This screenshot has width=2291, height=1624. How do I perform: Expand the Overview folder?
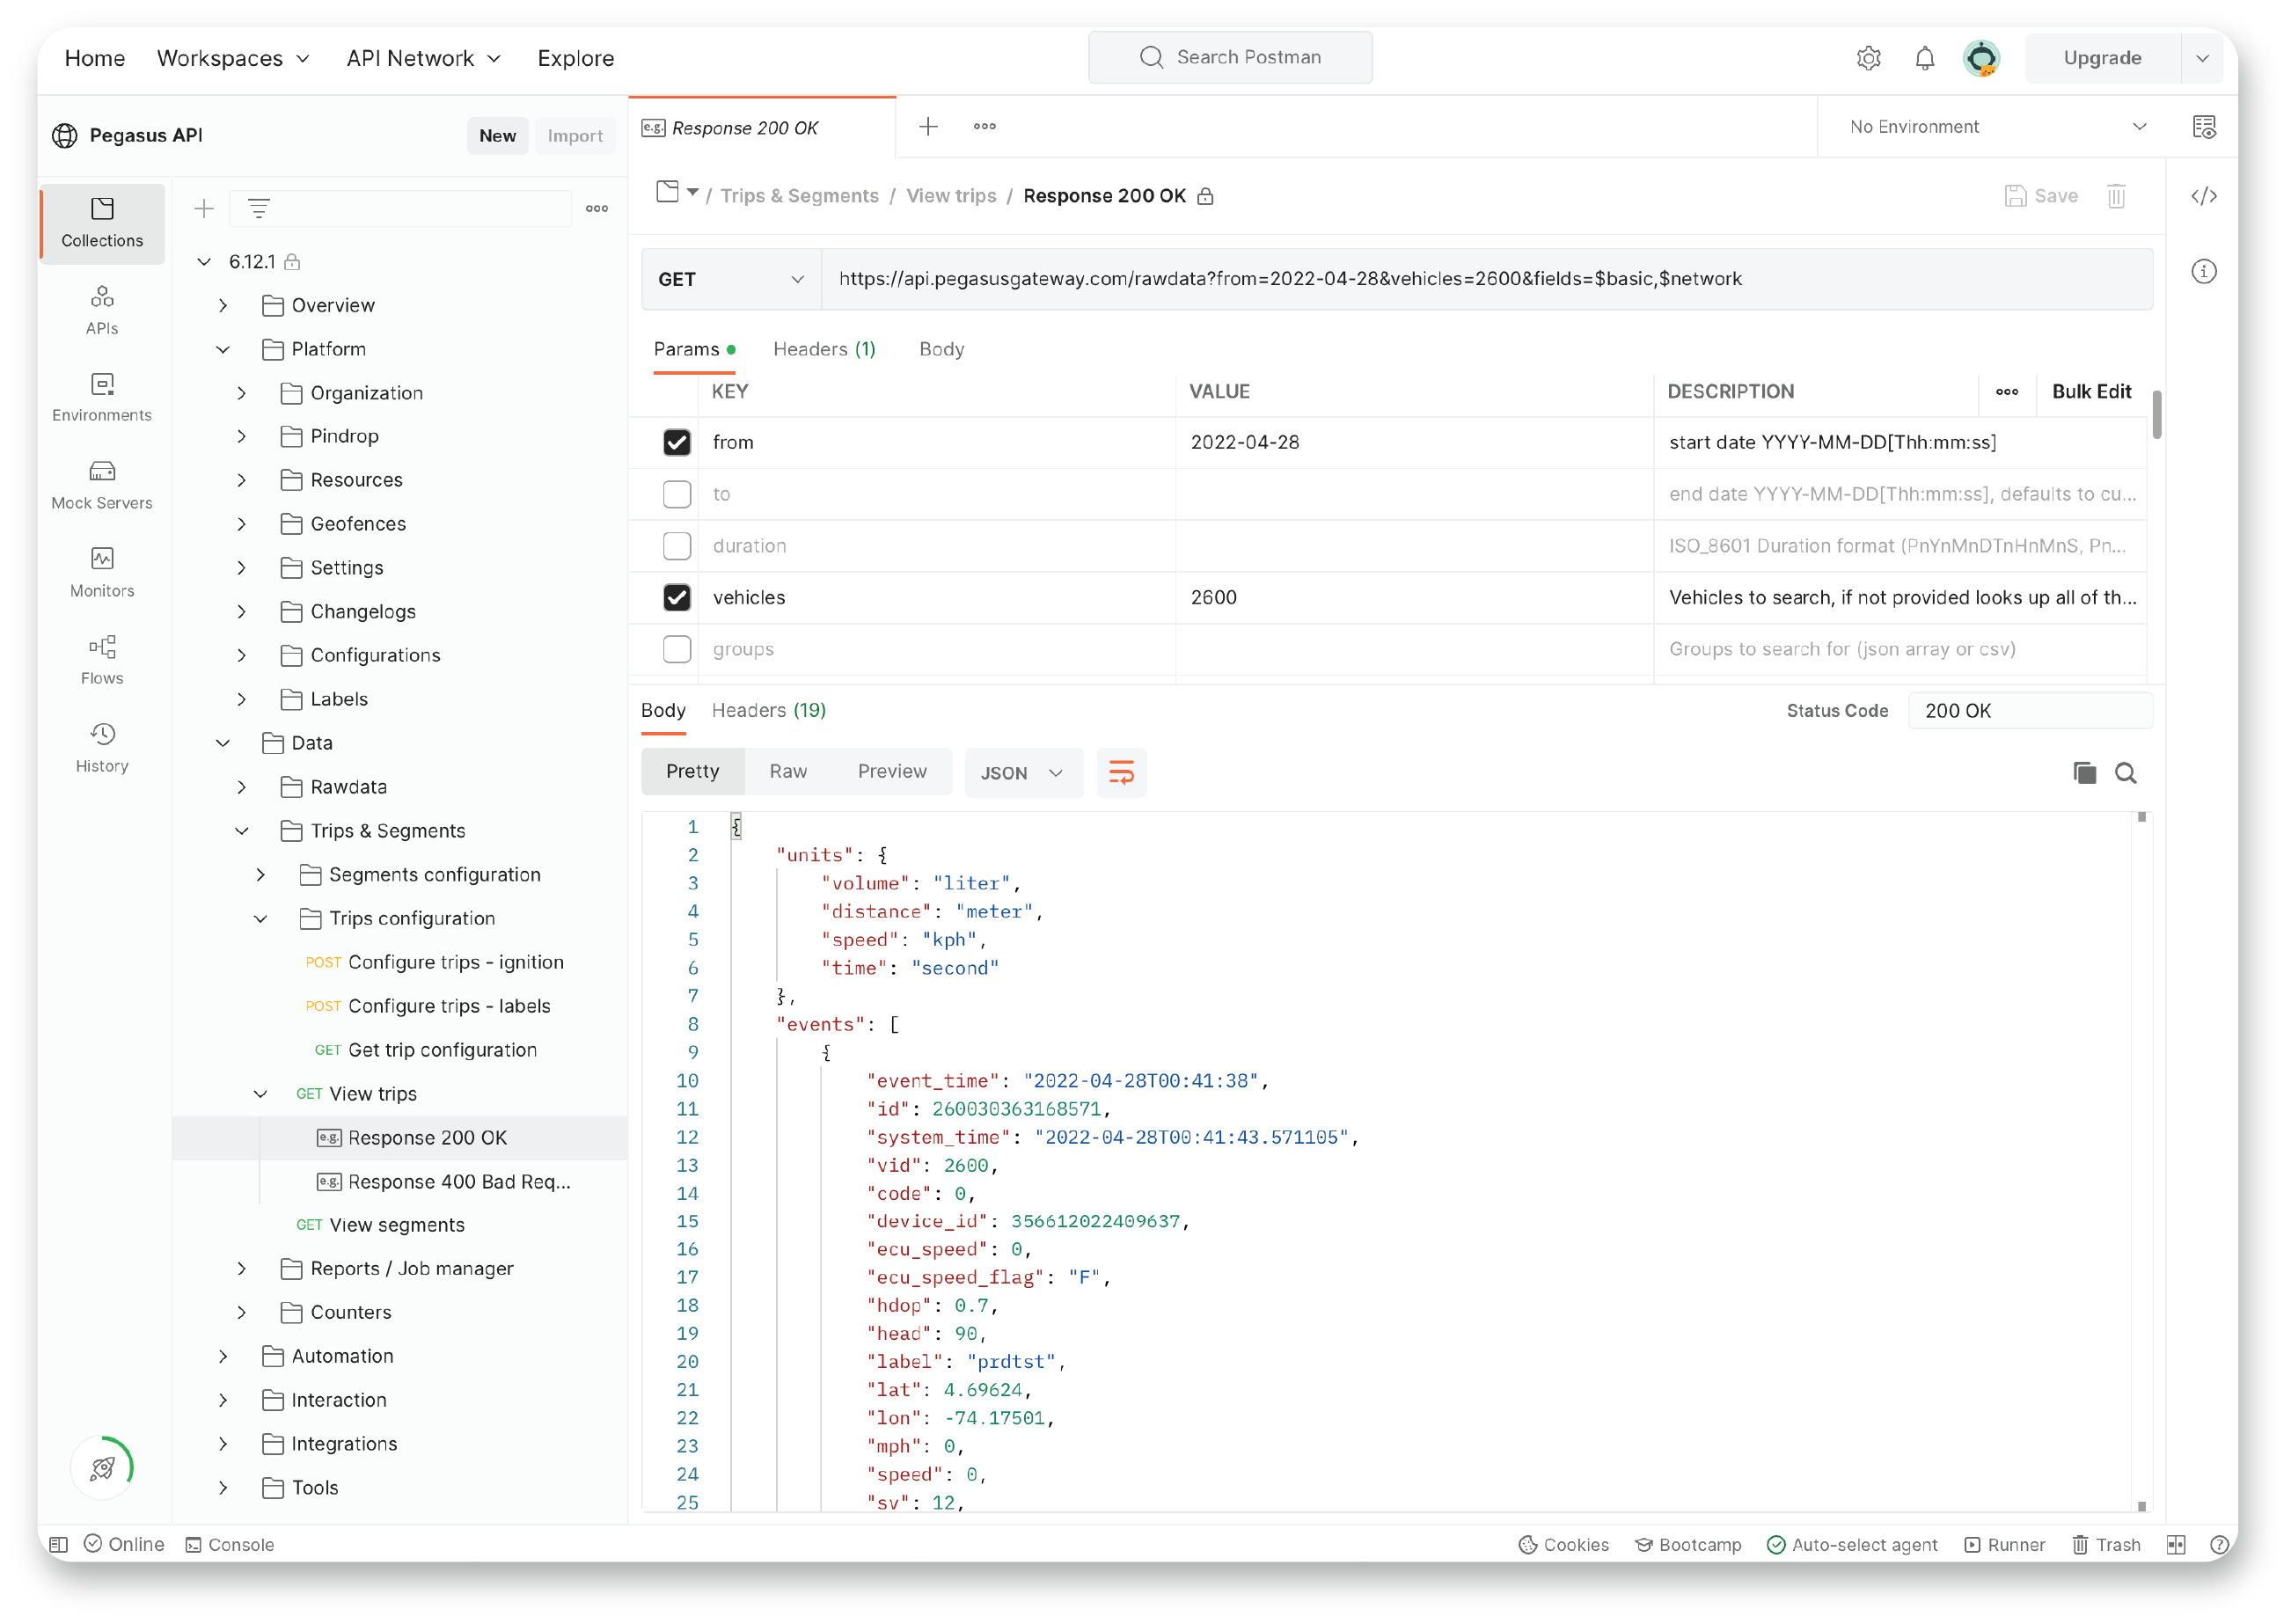[223, 305]
